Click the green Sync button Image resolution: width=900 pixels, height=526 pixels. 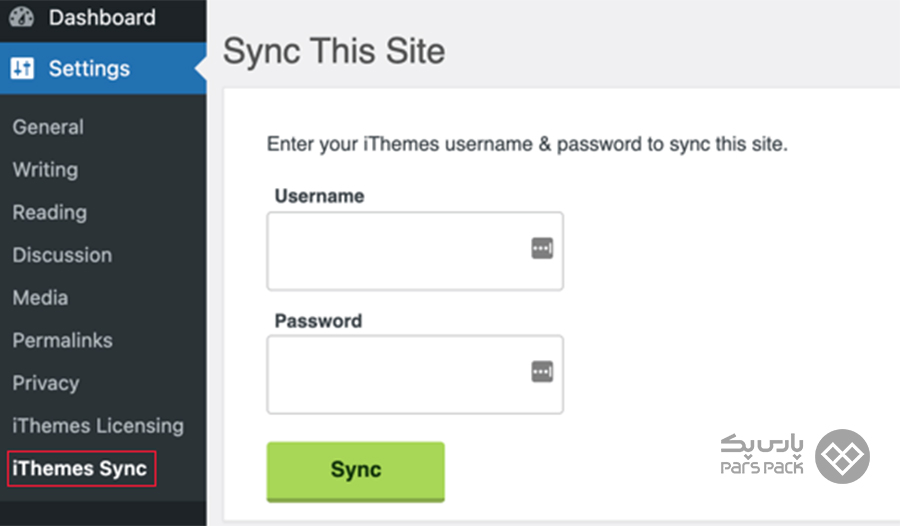[x=356, y=471]
